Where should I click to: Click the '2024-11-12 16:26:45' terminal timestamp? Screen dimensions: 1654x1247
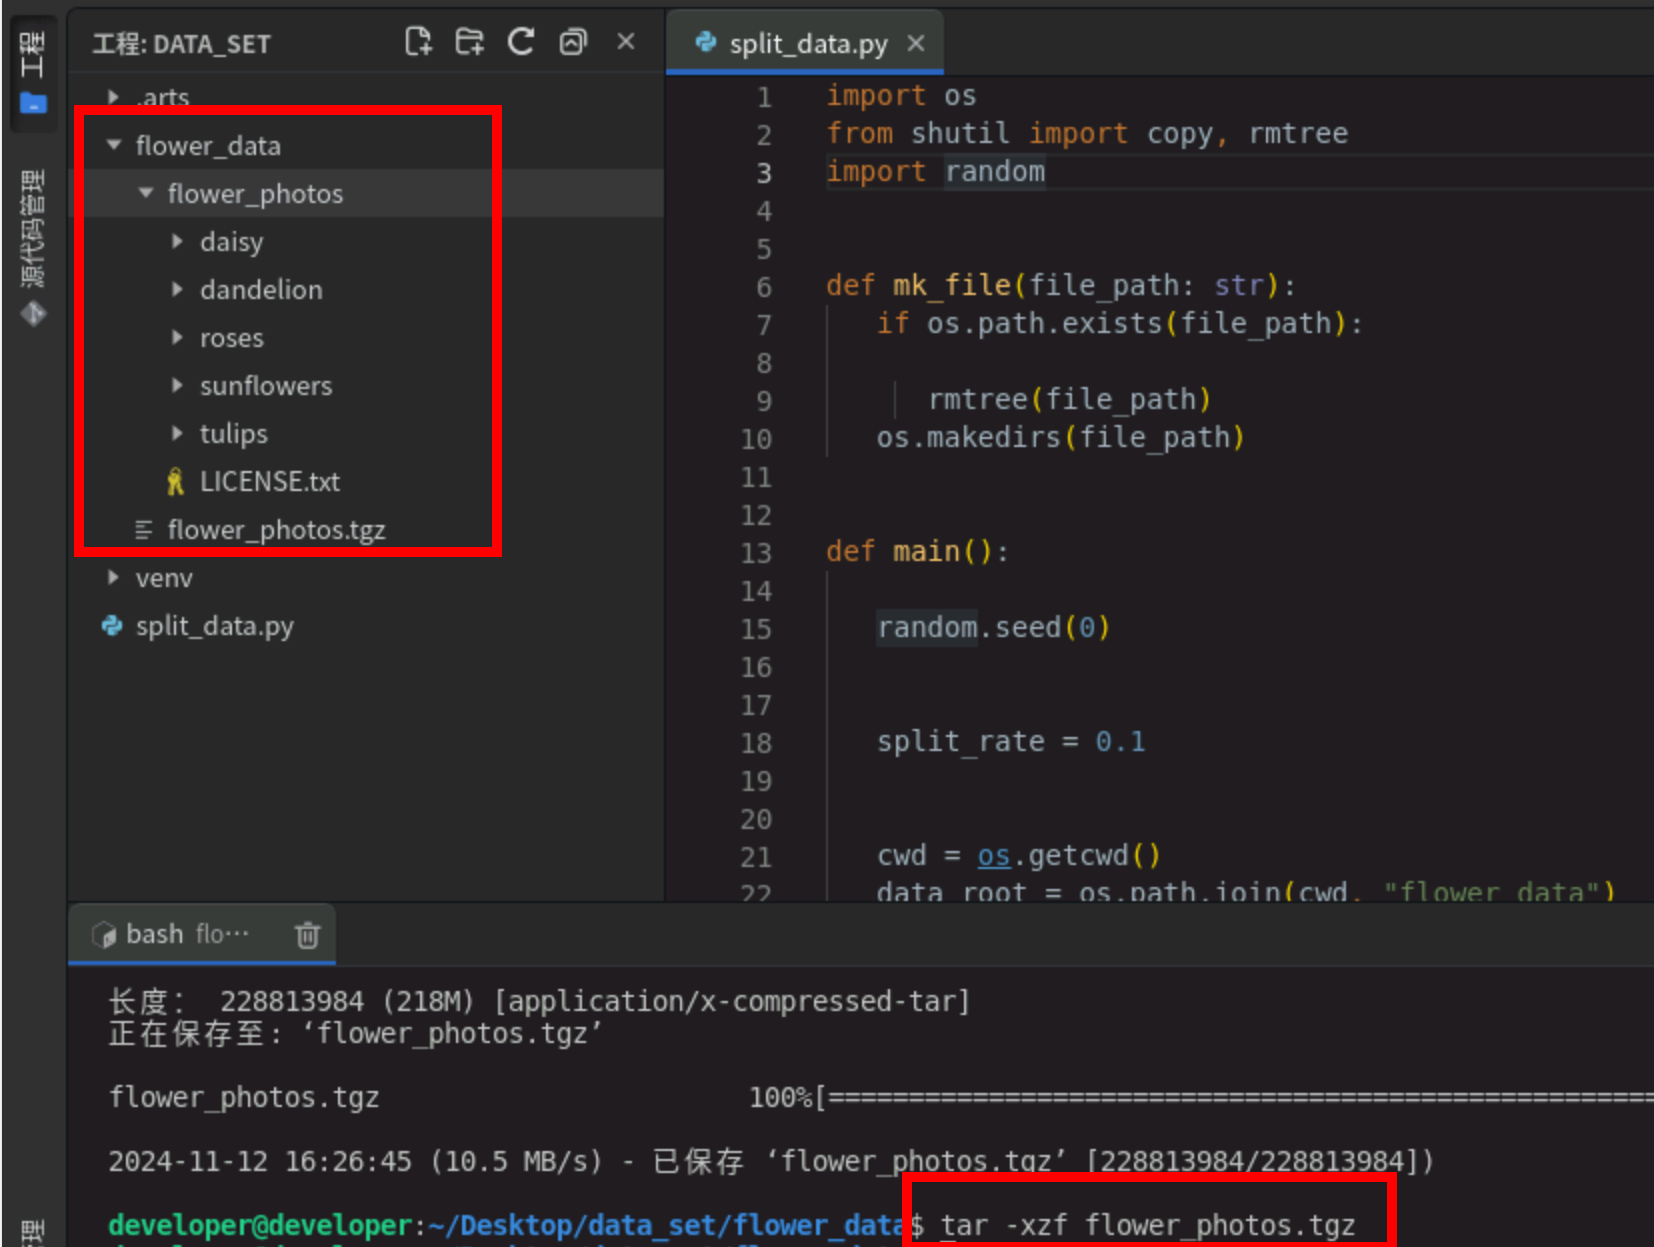tap(259, 1162)
